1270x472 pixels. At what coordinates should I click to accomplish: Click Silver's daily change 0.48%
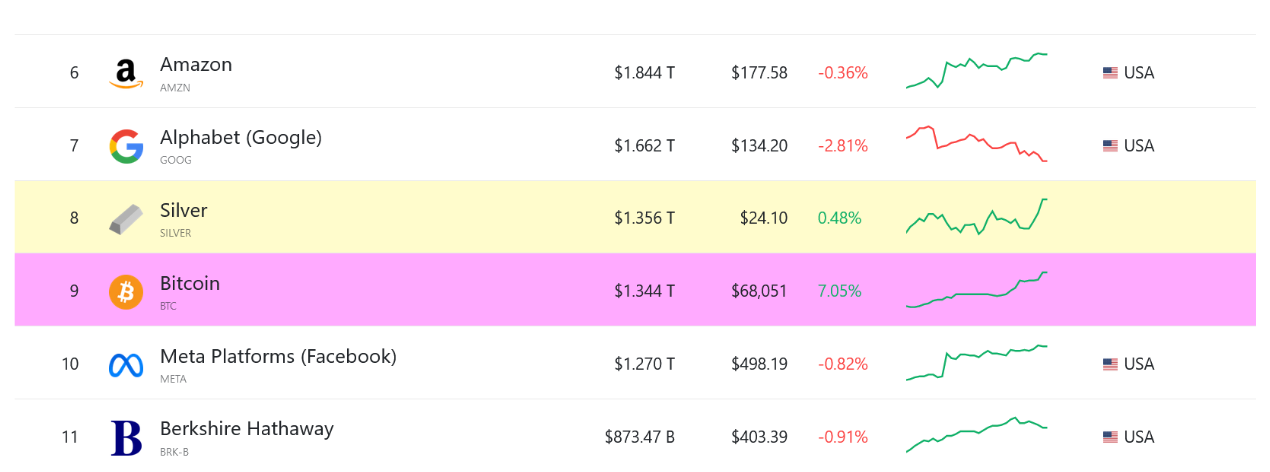point(840,218)
